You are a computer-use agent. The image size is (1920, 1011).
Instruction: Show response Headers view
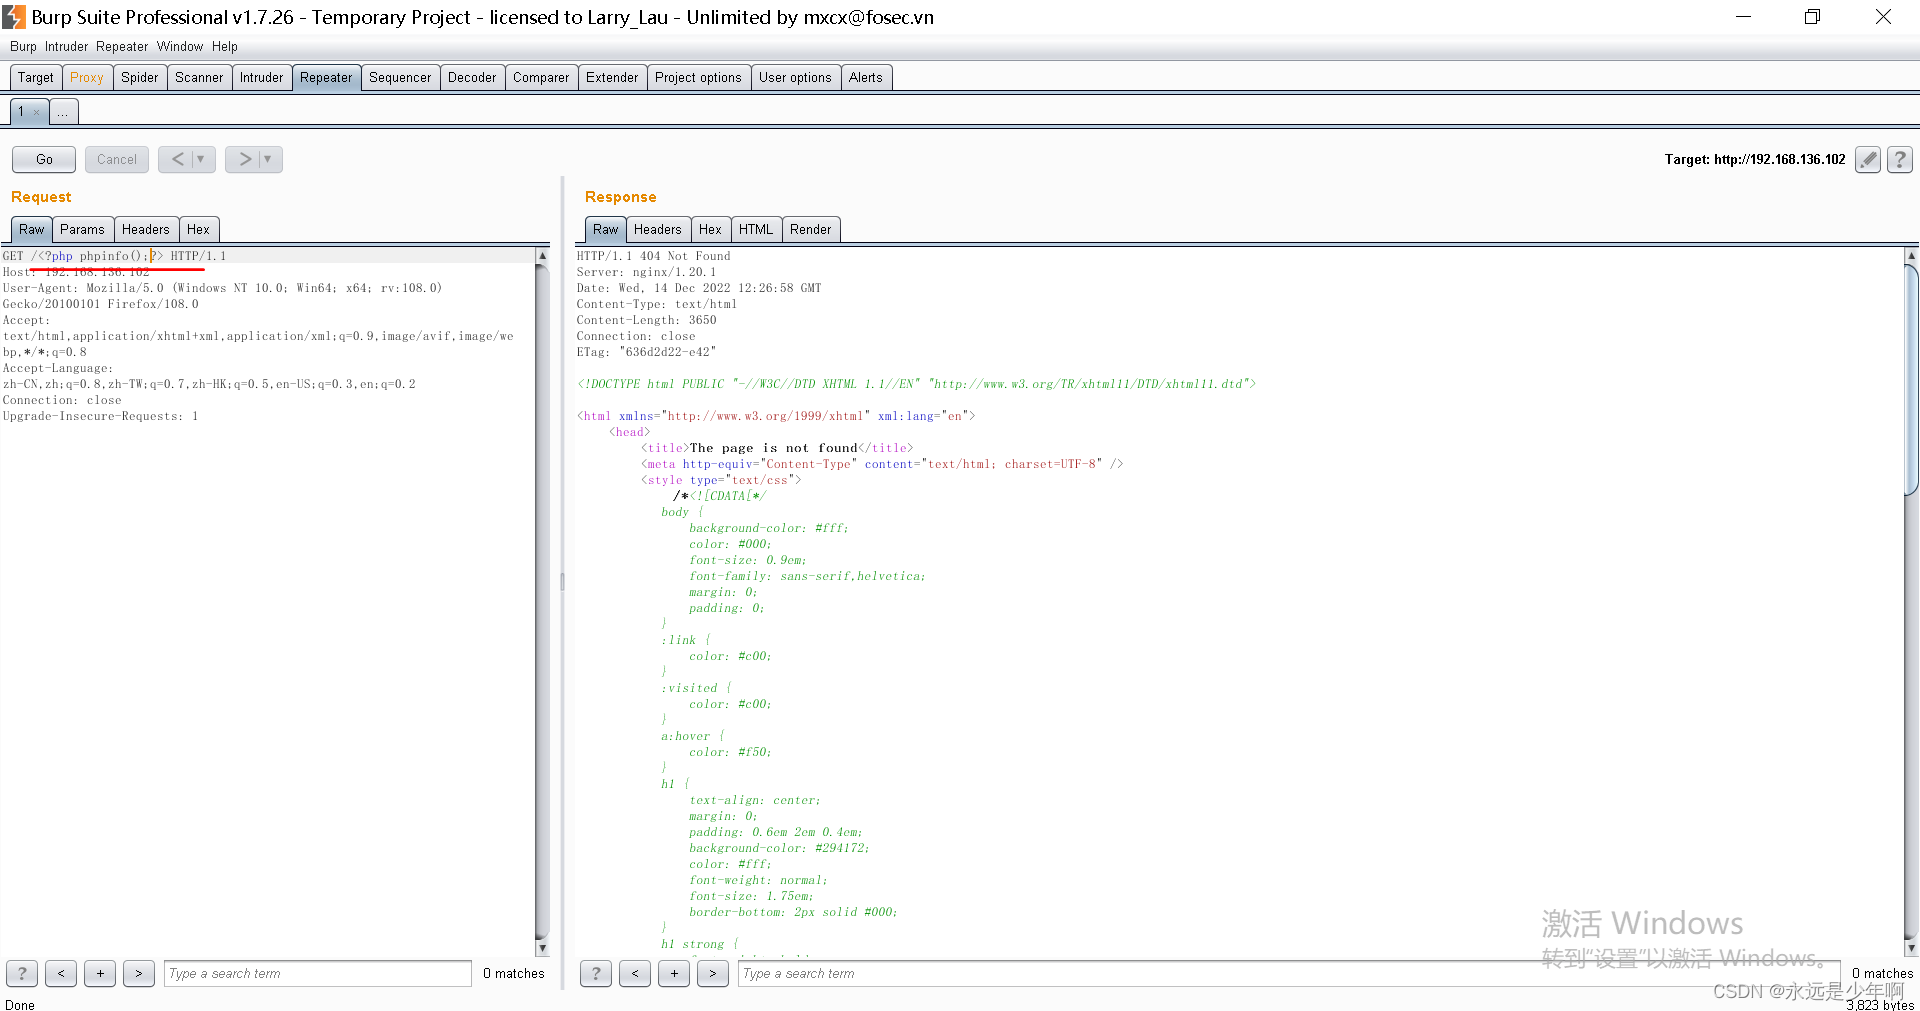(x=658, y=229)
